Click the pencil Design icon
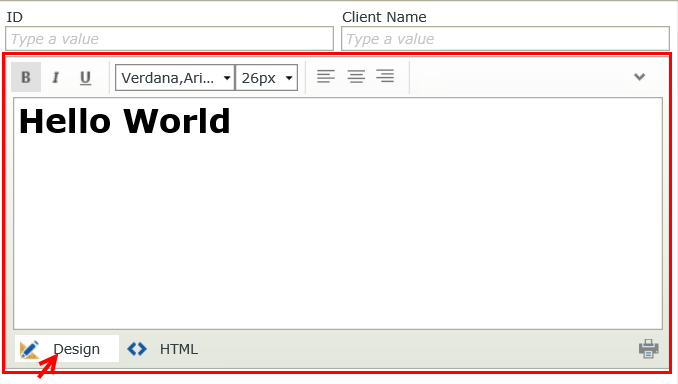The height and width of the screenshot is (384, 678). pos(29,349)
